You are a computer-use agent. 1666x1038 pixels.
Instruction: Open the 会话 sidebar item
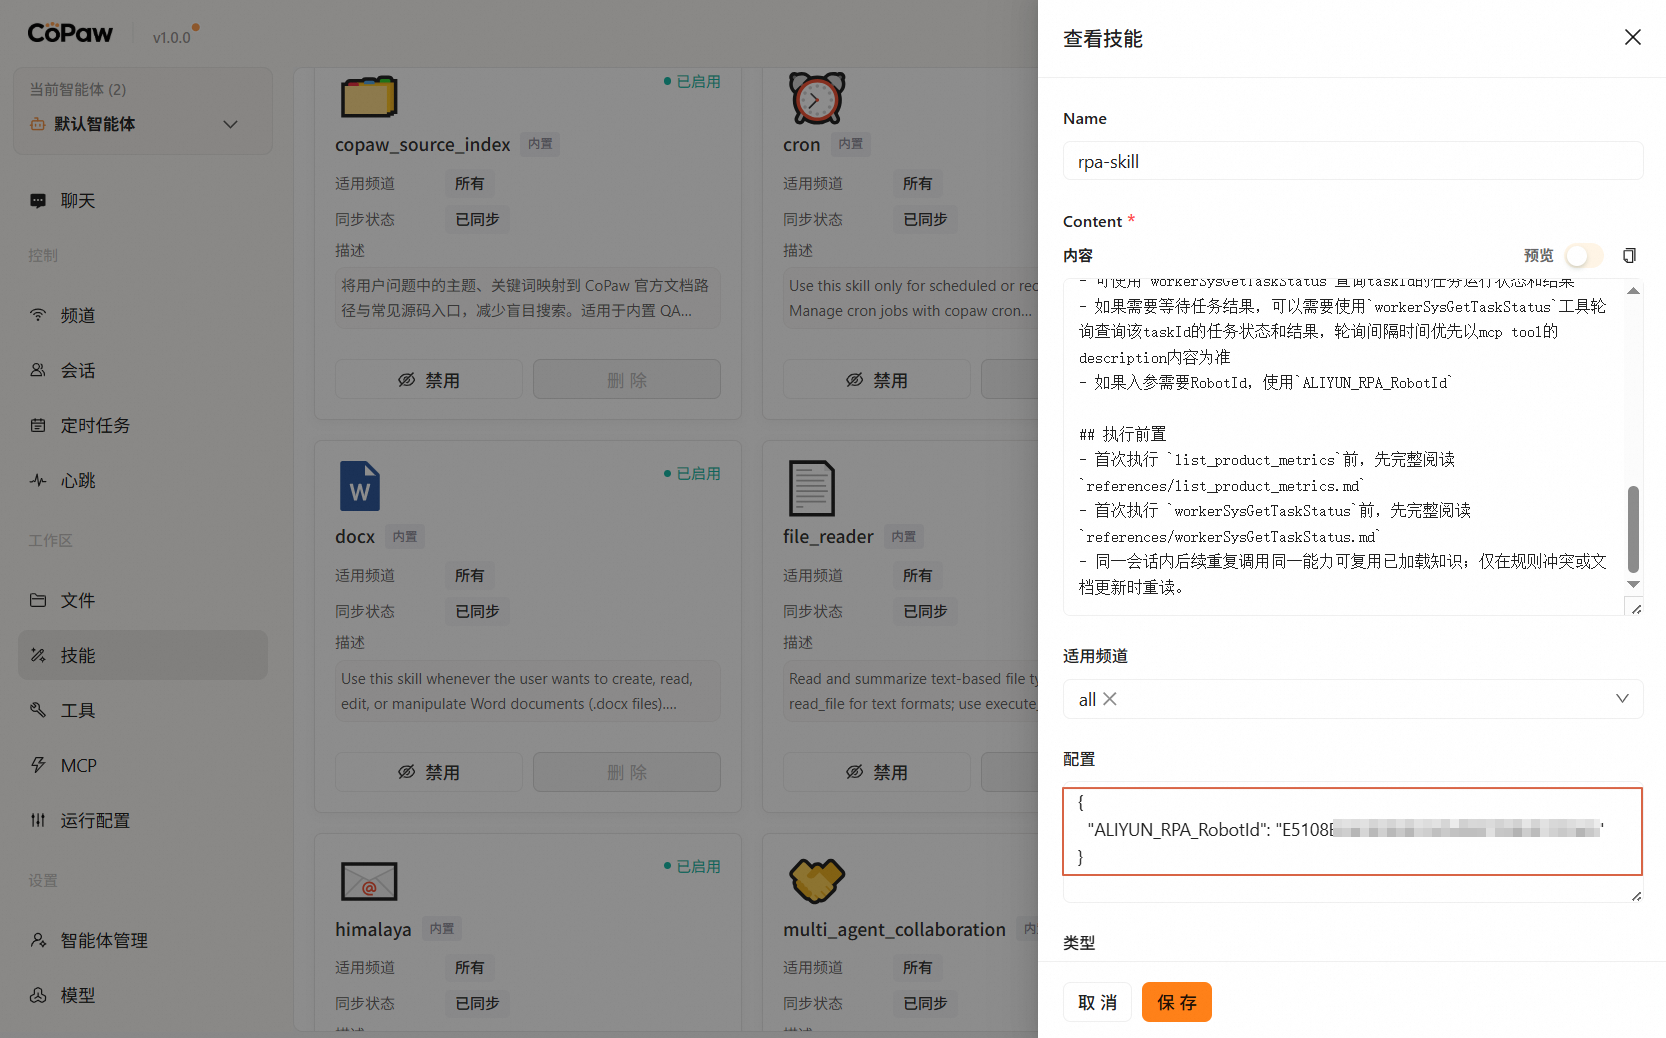click(143, 370)
